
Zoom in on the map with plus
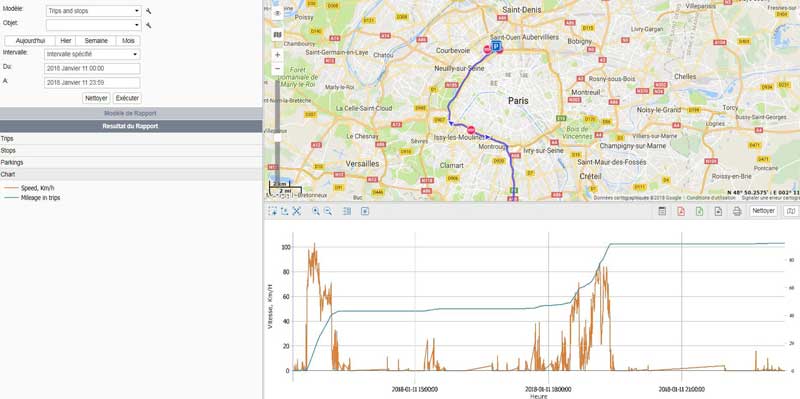tap(278, 55)
